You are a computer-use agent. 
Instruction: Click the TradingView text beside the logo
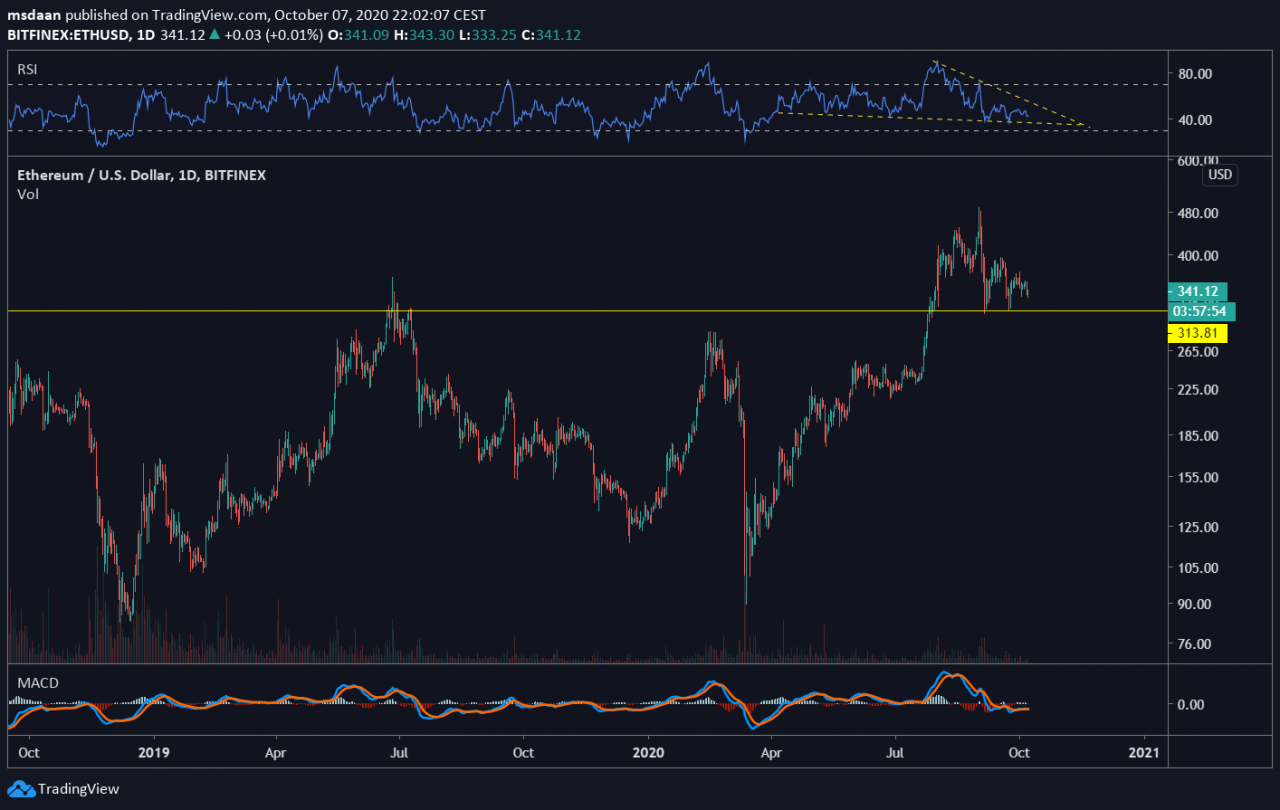point(78,789)
